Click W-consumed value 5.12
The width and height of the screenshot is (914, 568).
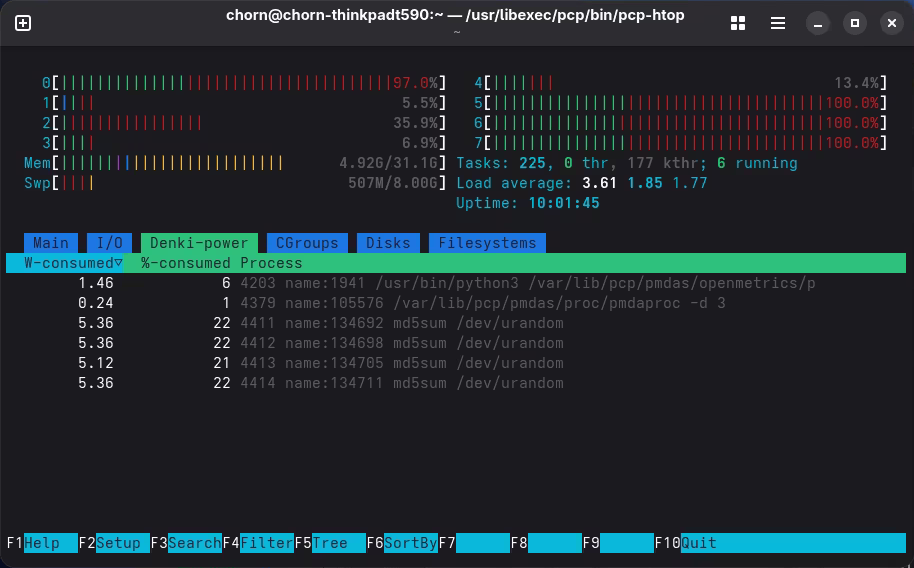point(96,363)
